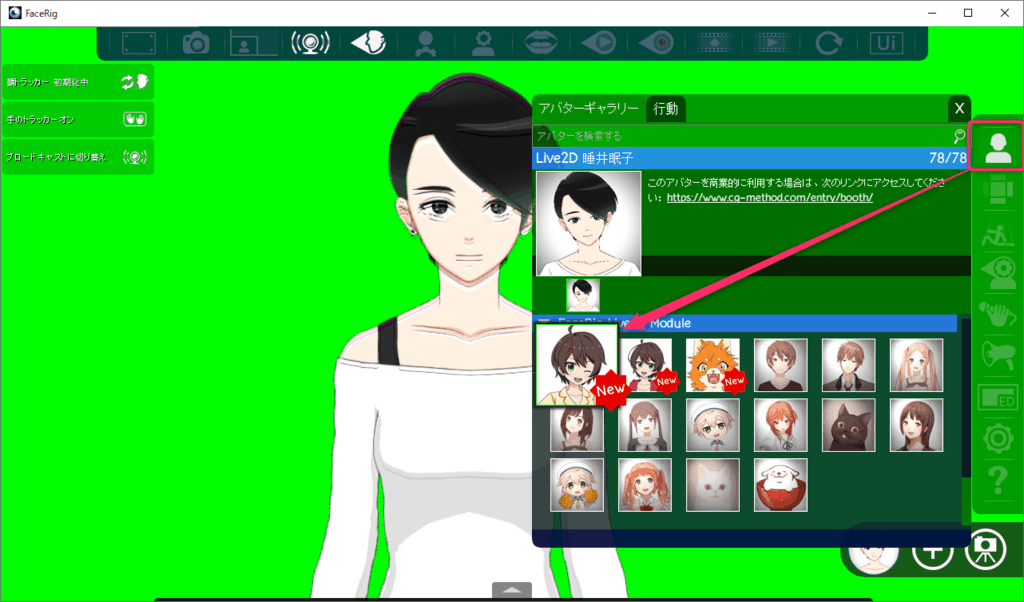The height and width of the screenshot is (602, 1024).
Task: Click the avatar search input field
Action: pos(740,136)
